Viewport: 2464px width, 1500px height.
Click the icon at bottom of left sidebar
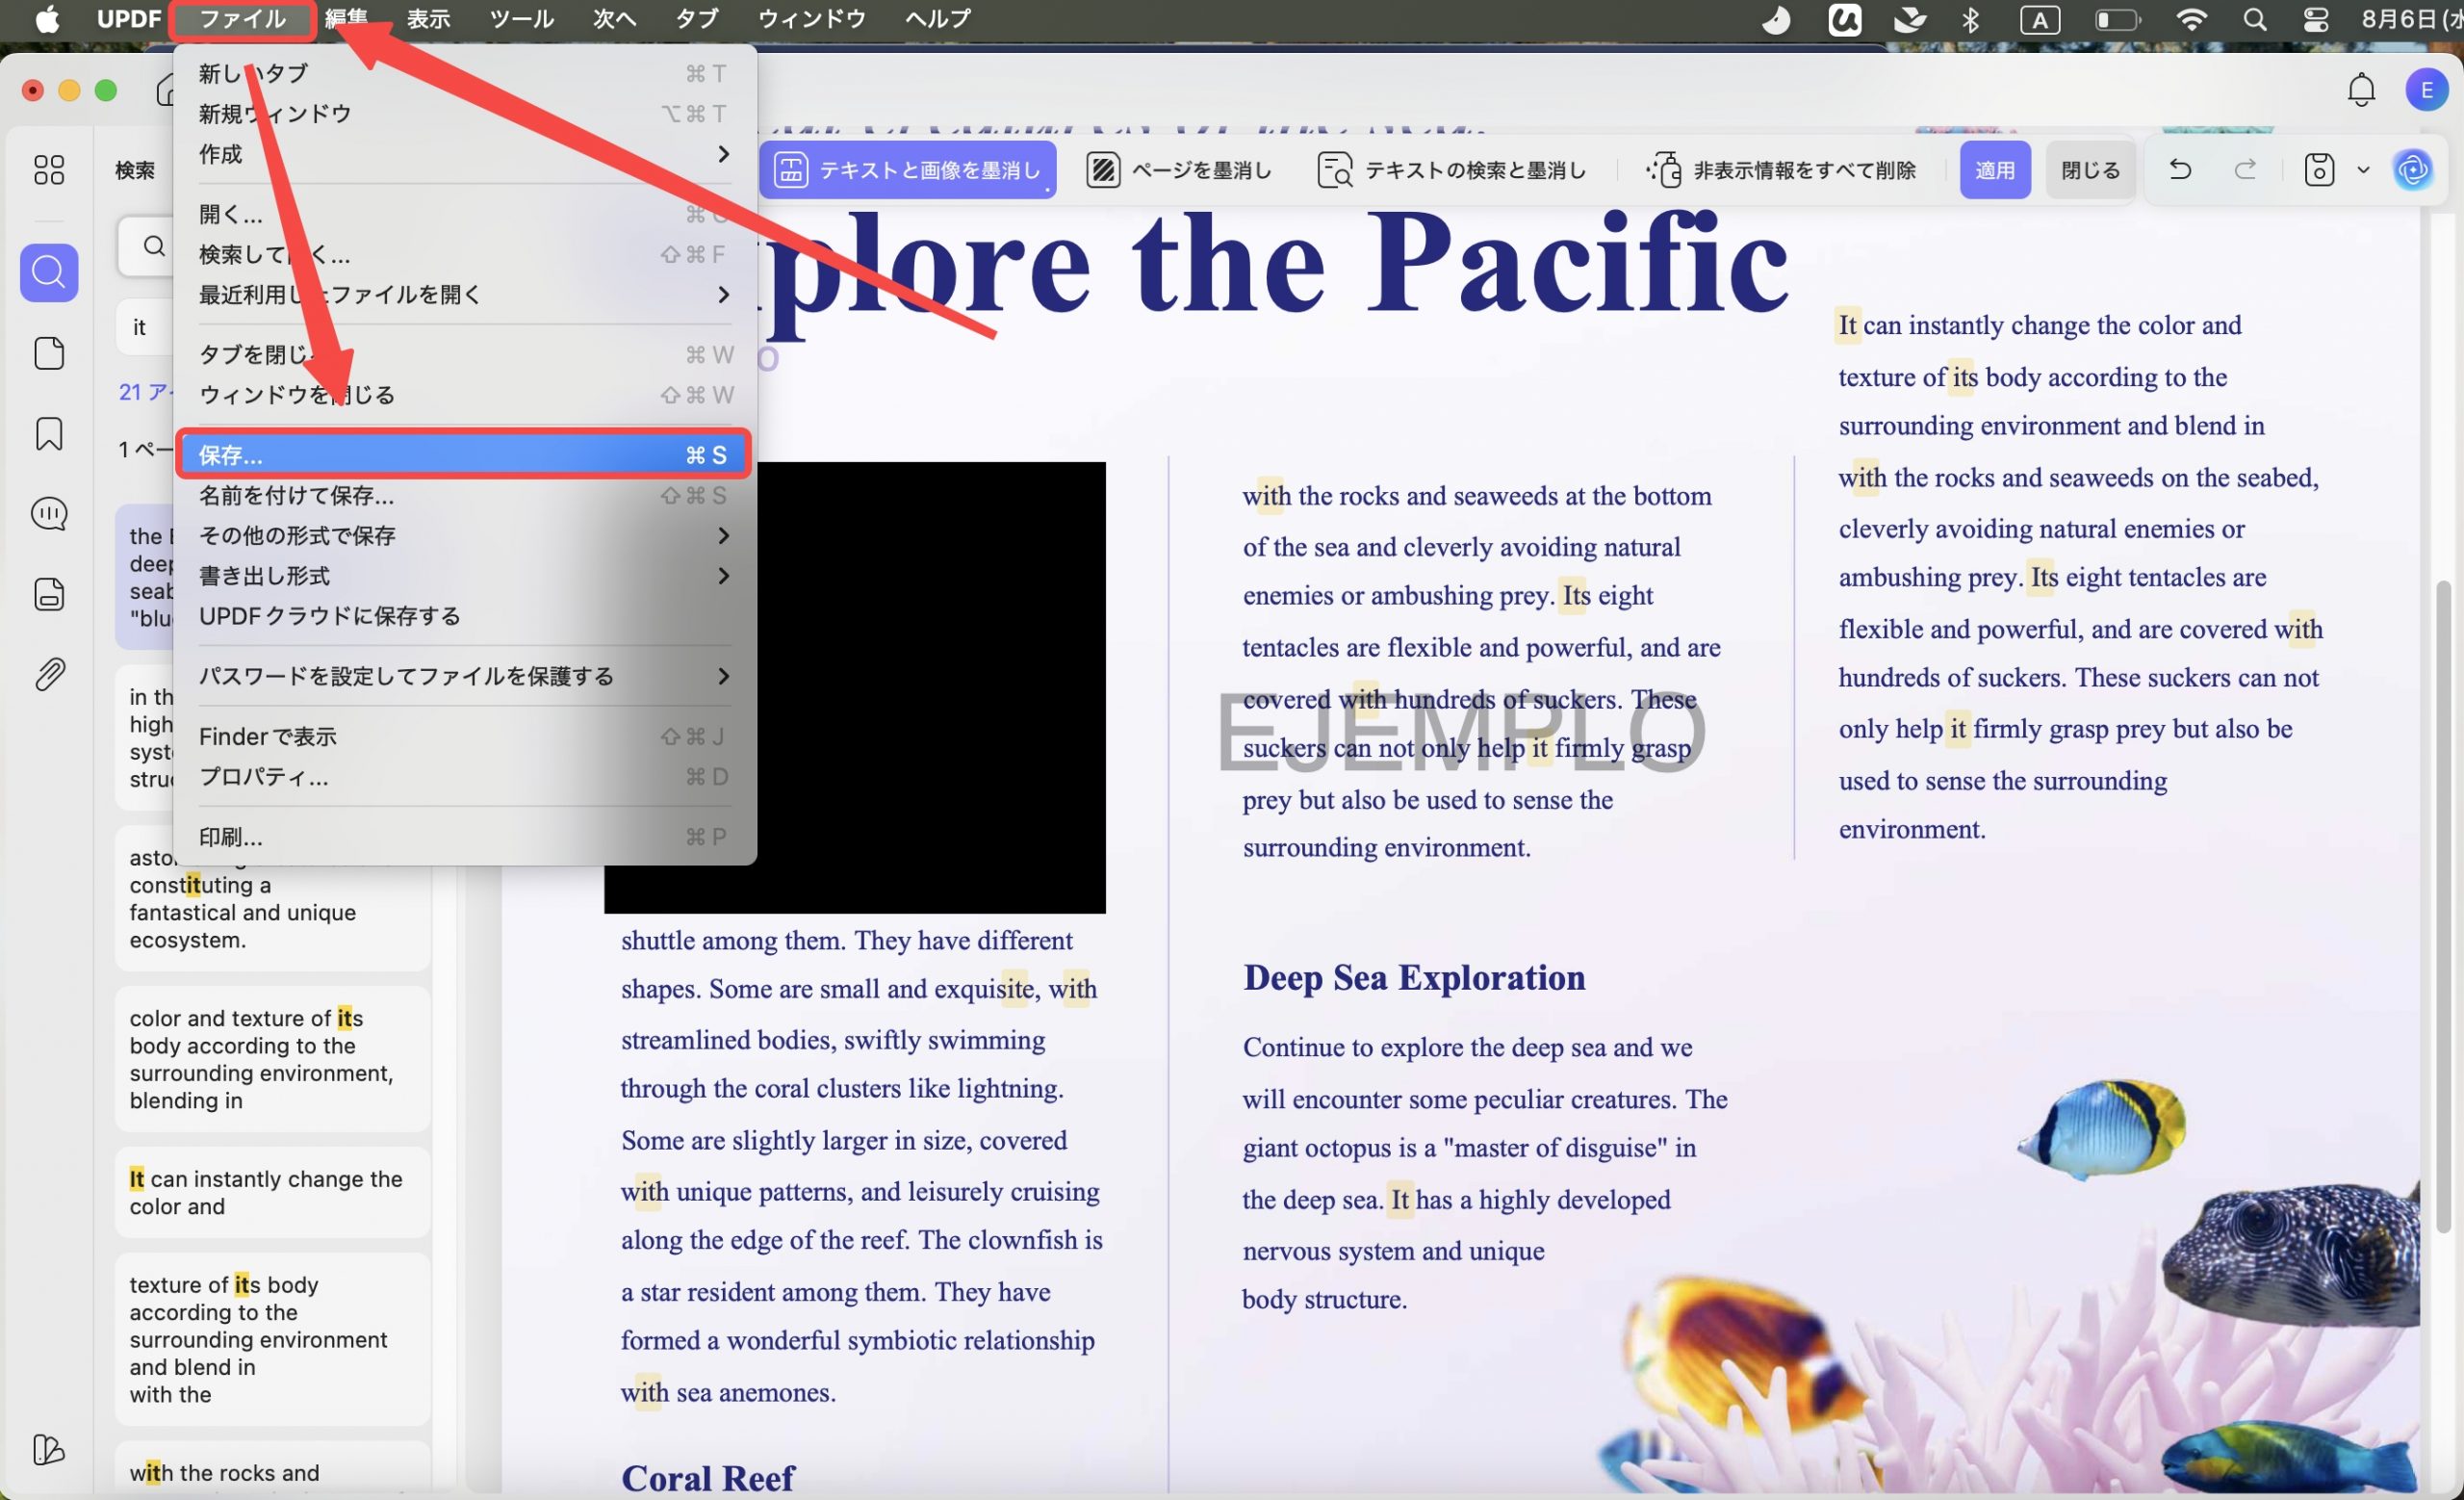point(48,1449)
